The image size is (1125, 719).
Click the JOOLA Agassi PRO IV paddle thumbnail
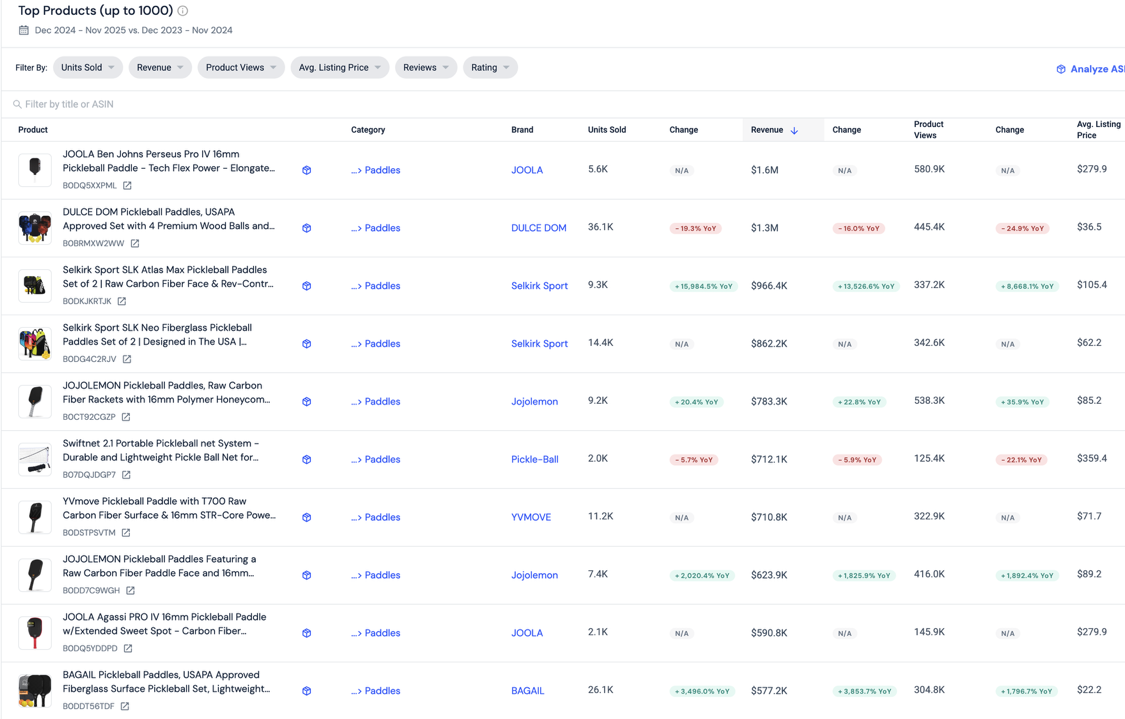point(34,633)
